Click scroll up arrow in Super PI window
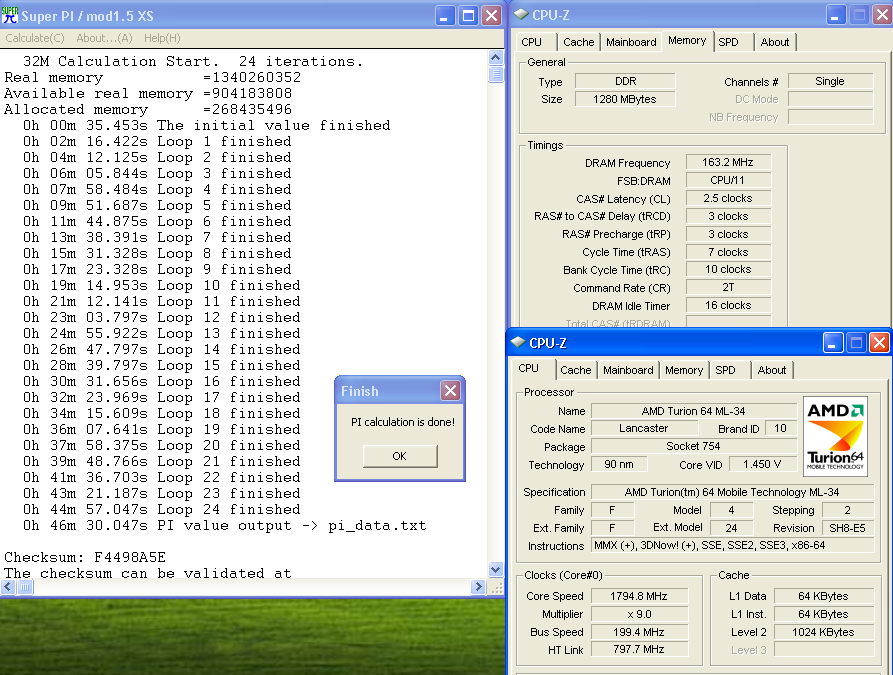Screen dimensions: 893x675 point(495,58)
